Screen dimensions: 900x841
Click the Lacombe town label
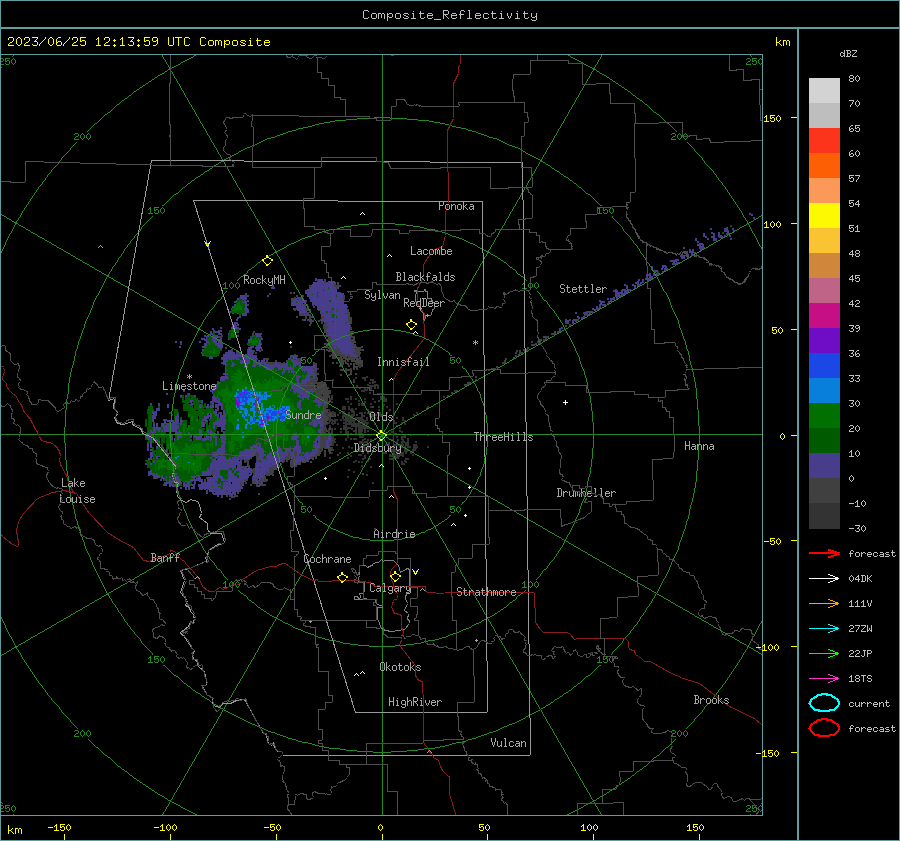(x=431, y=251)
